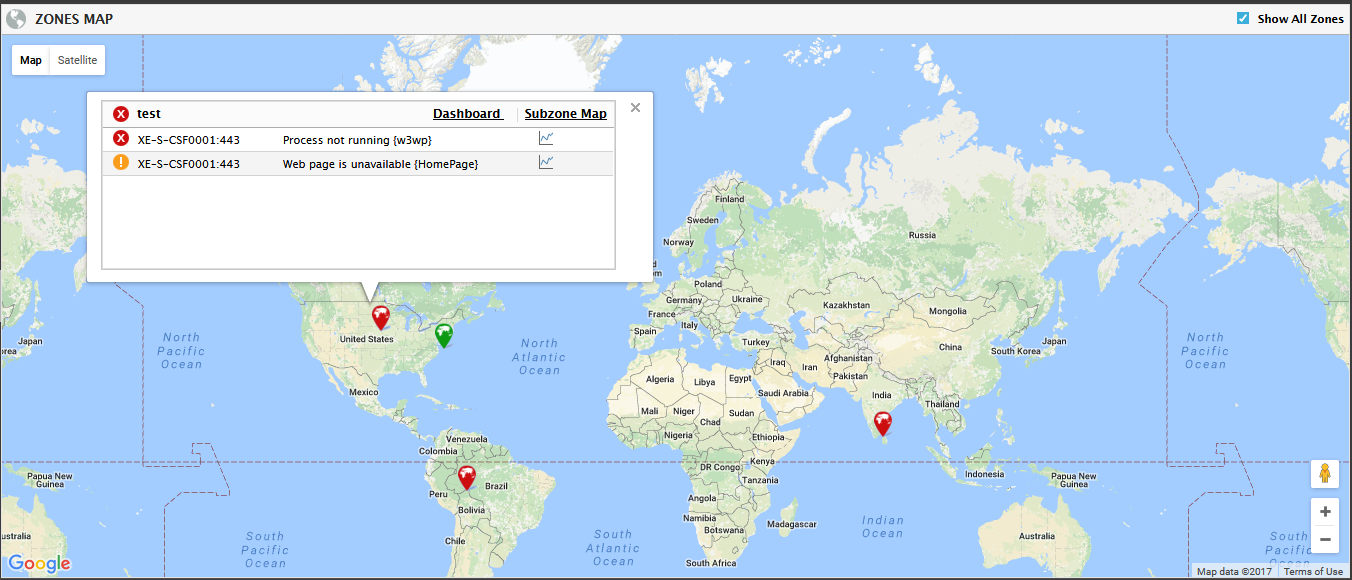This screenshot has width=1352, height=580.
Task: Click the Map data ©2017 text
Action: (1234, 572)
